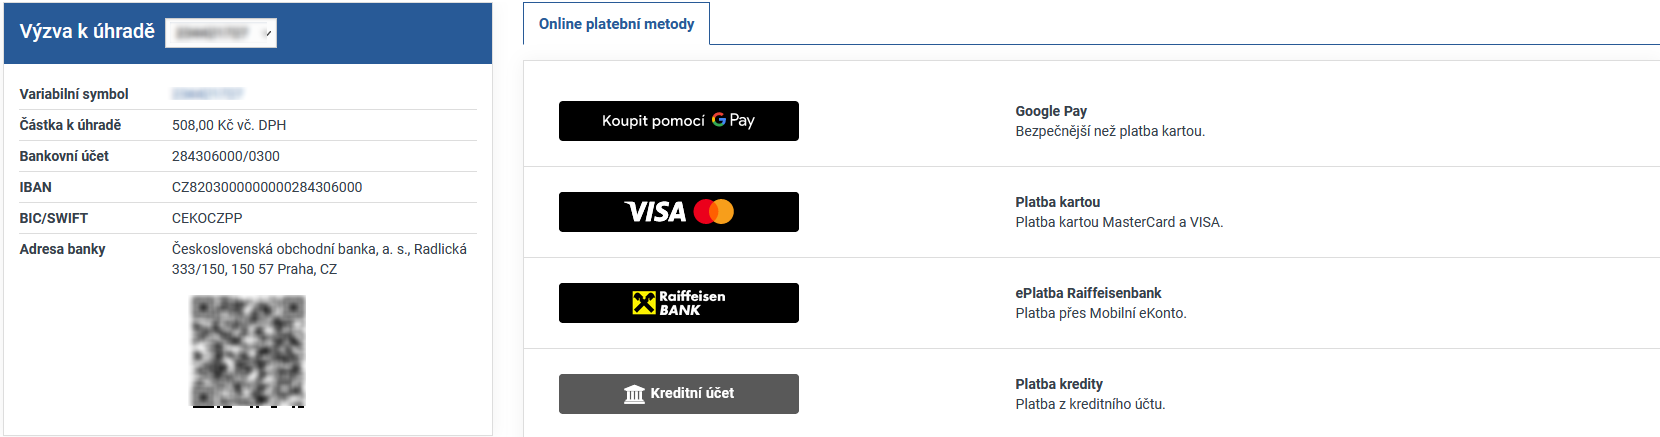The height and width of the screenshot is (437, 1660).
Task: Click the IBAN number value
Action: click(x=267, y=187)
